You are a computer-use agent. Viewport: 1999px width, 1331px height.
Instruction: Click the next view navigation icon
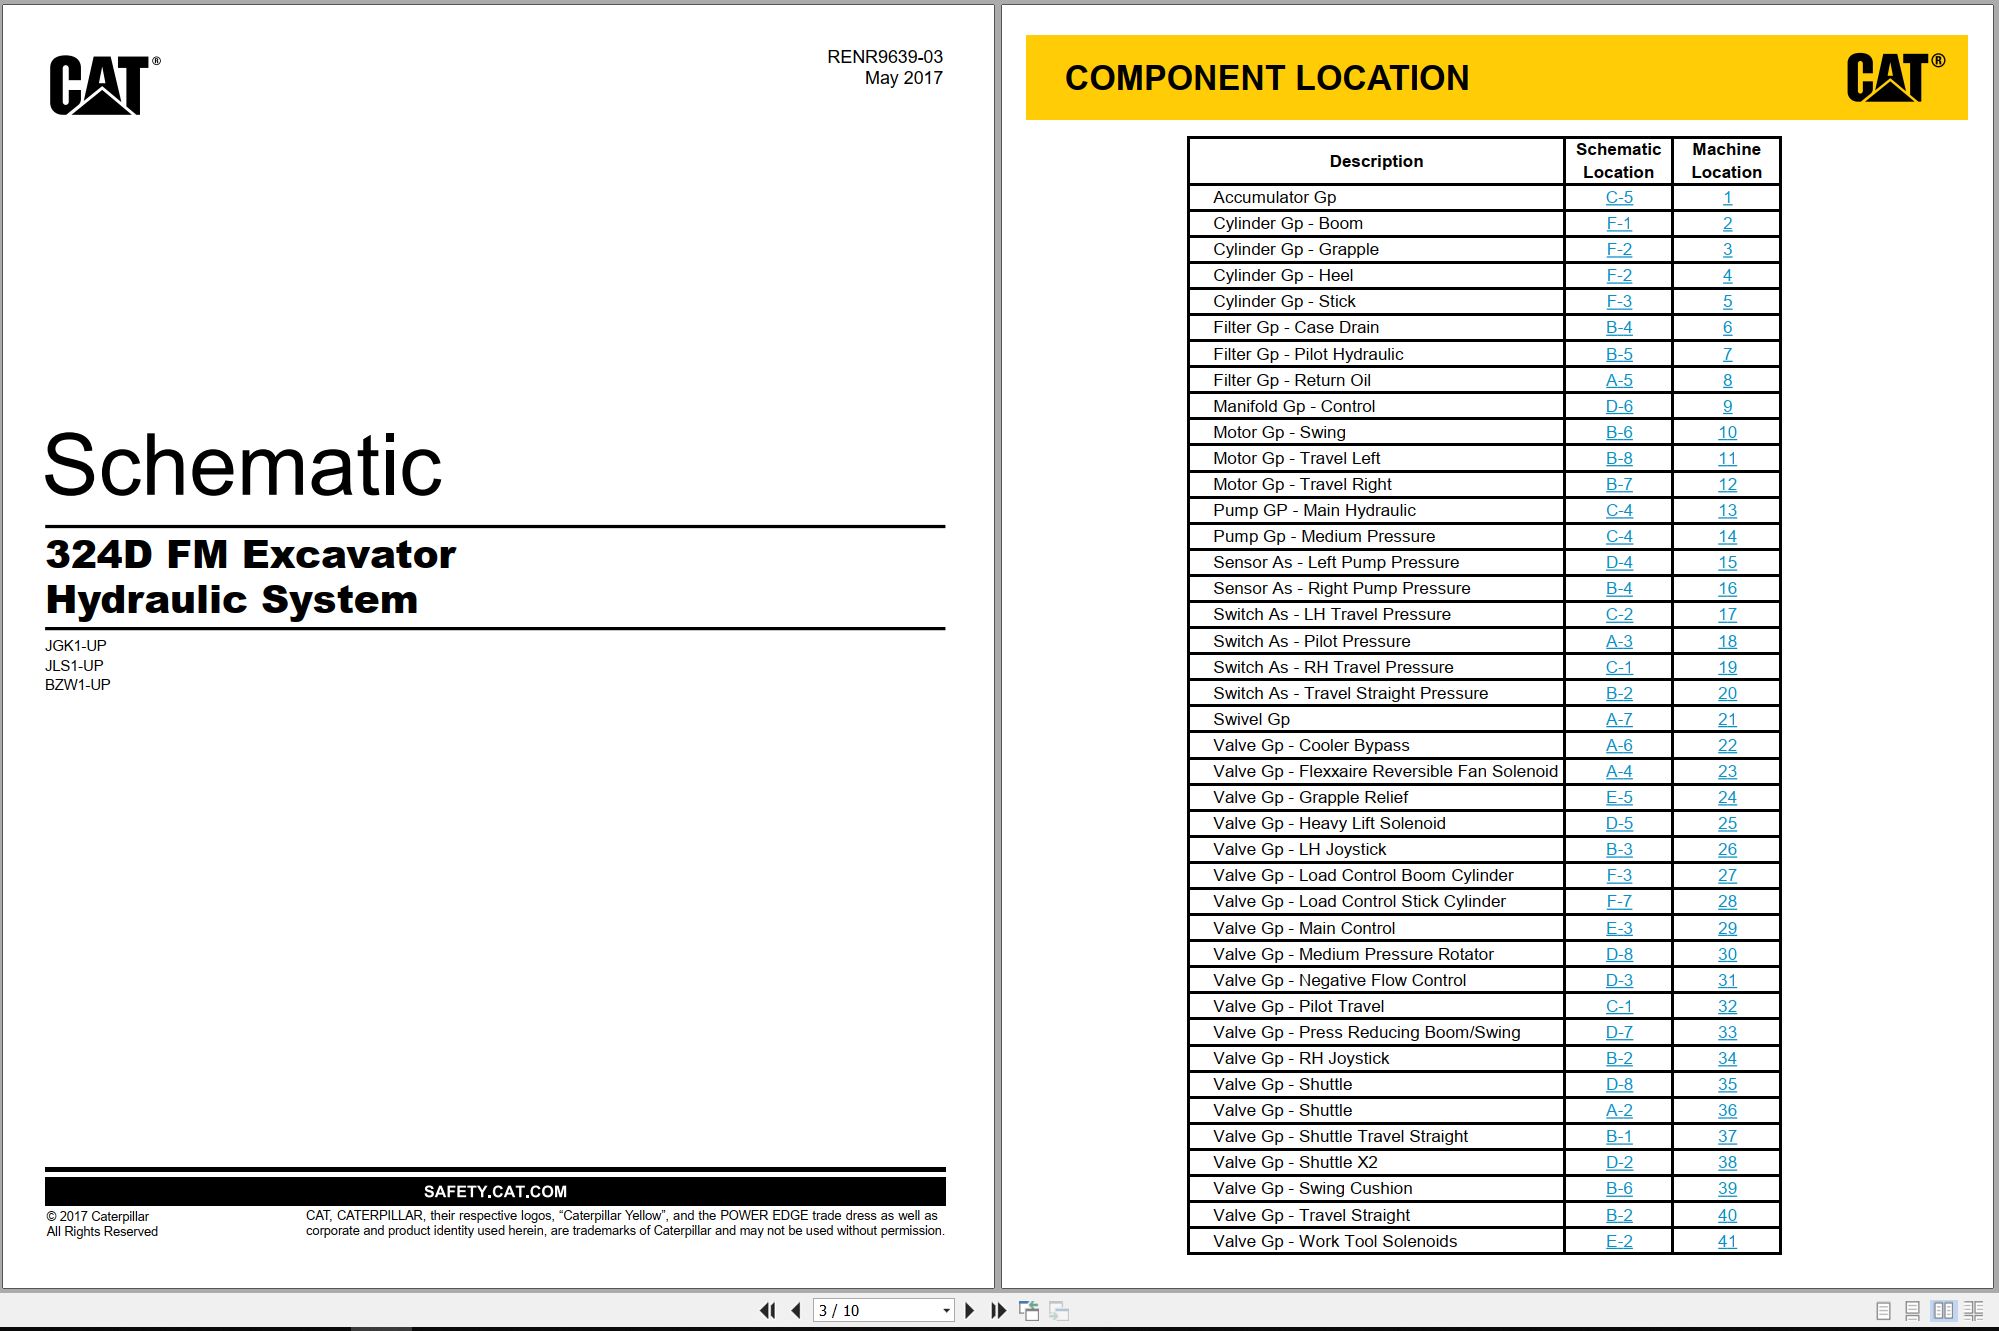click(1059, 1310)
